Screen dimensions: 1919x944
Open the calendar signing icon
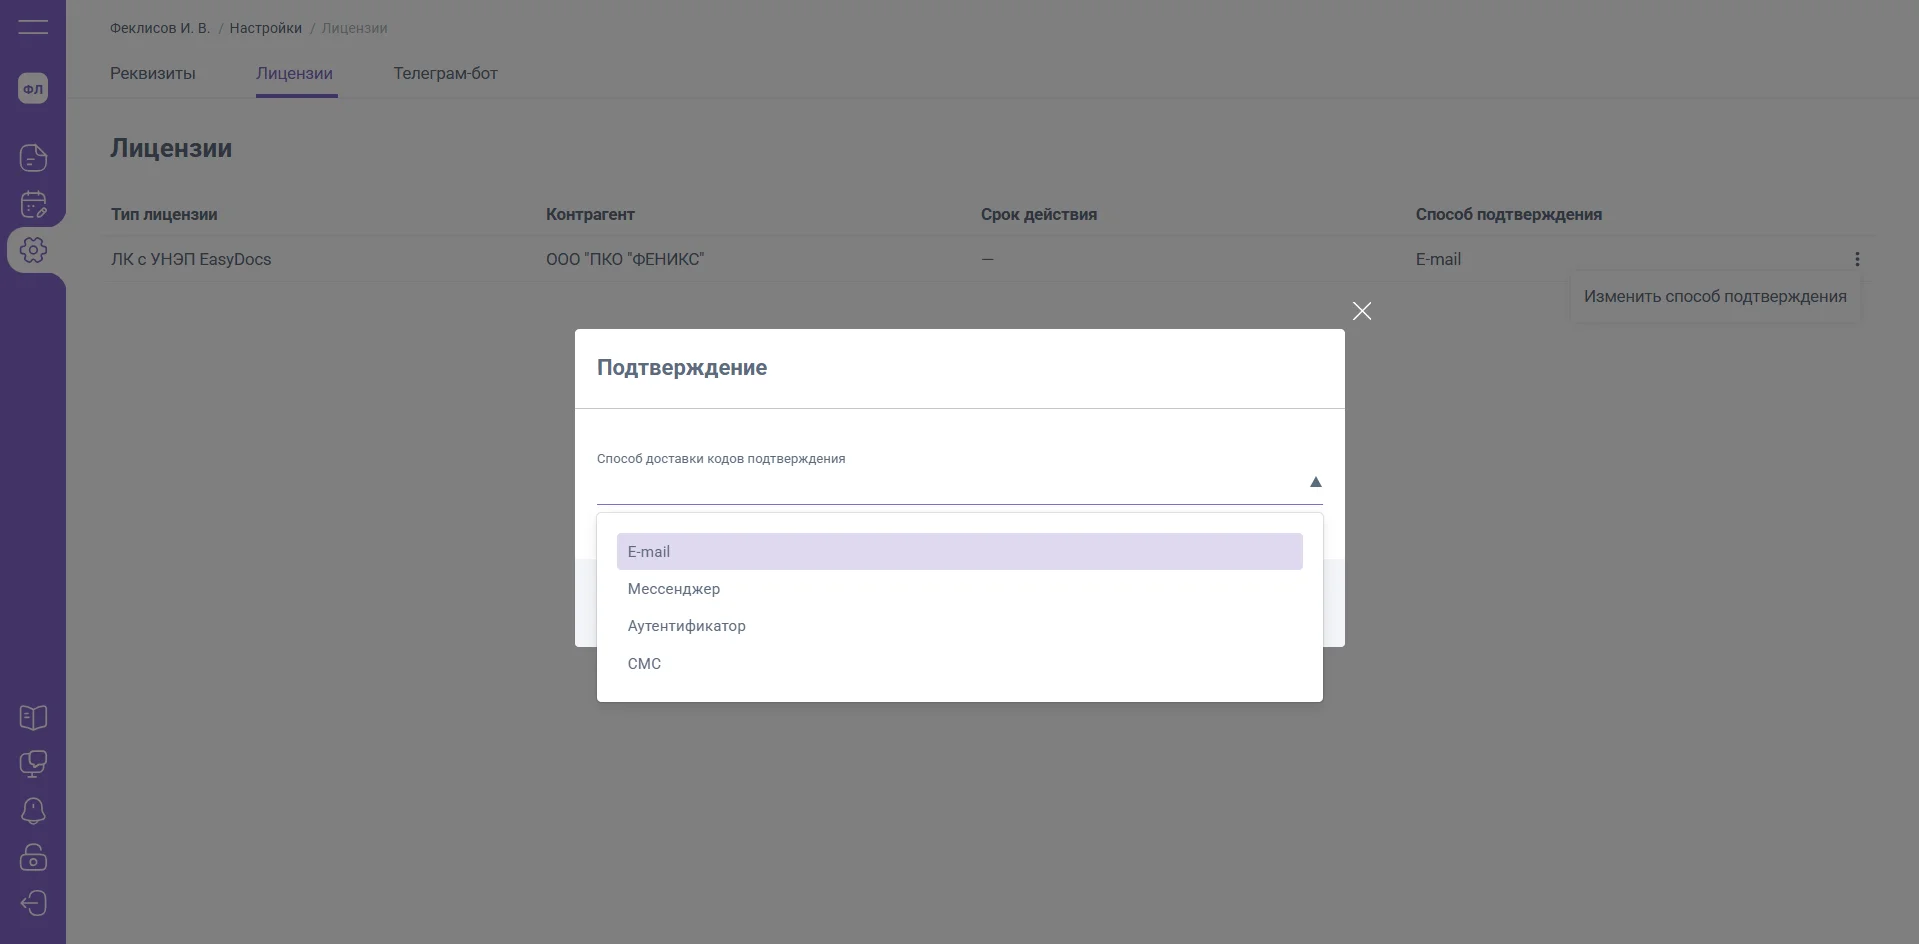33,204
